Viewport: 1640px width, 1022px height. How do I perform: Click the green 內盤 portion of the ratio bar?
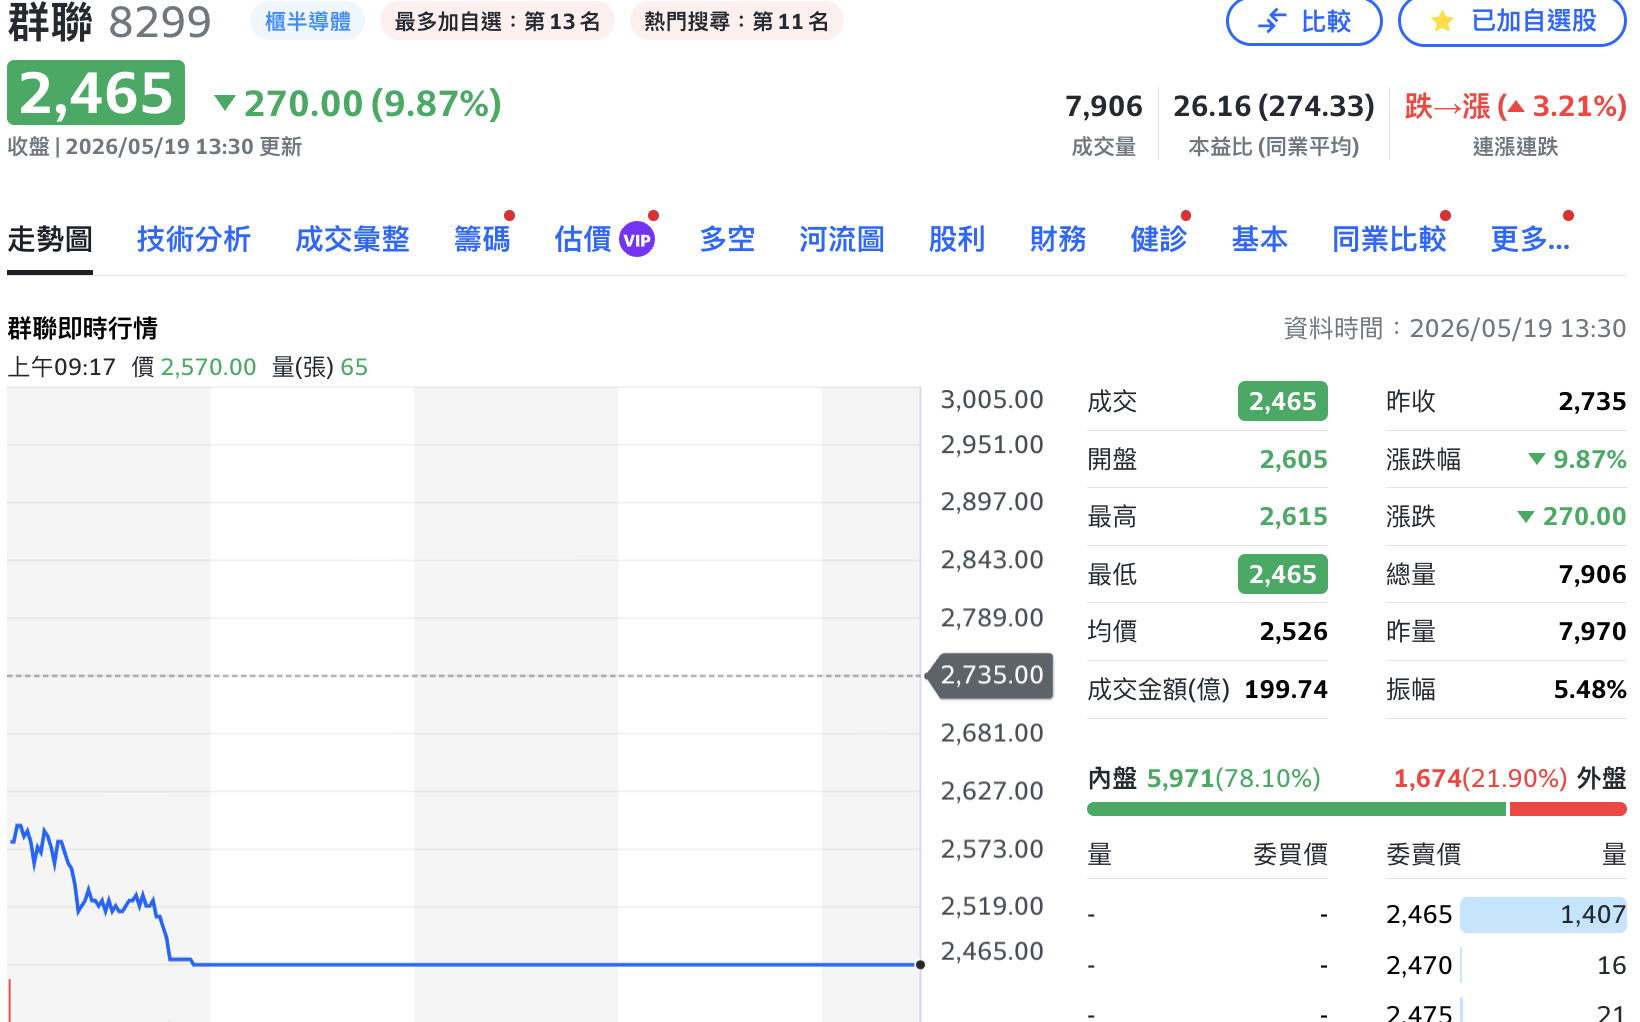coord(1296,809)
